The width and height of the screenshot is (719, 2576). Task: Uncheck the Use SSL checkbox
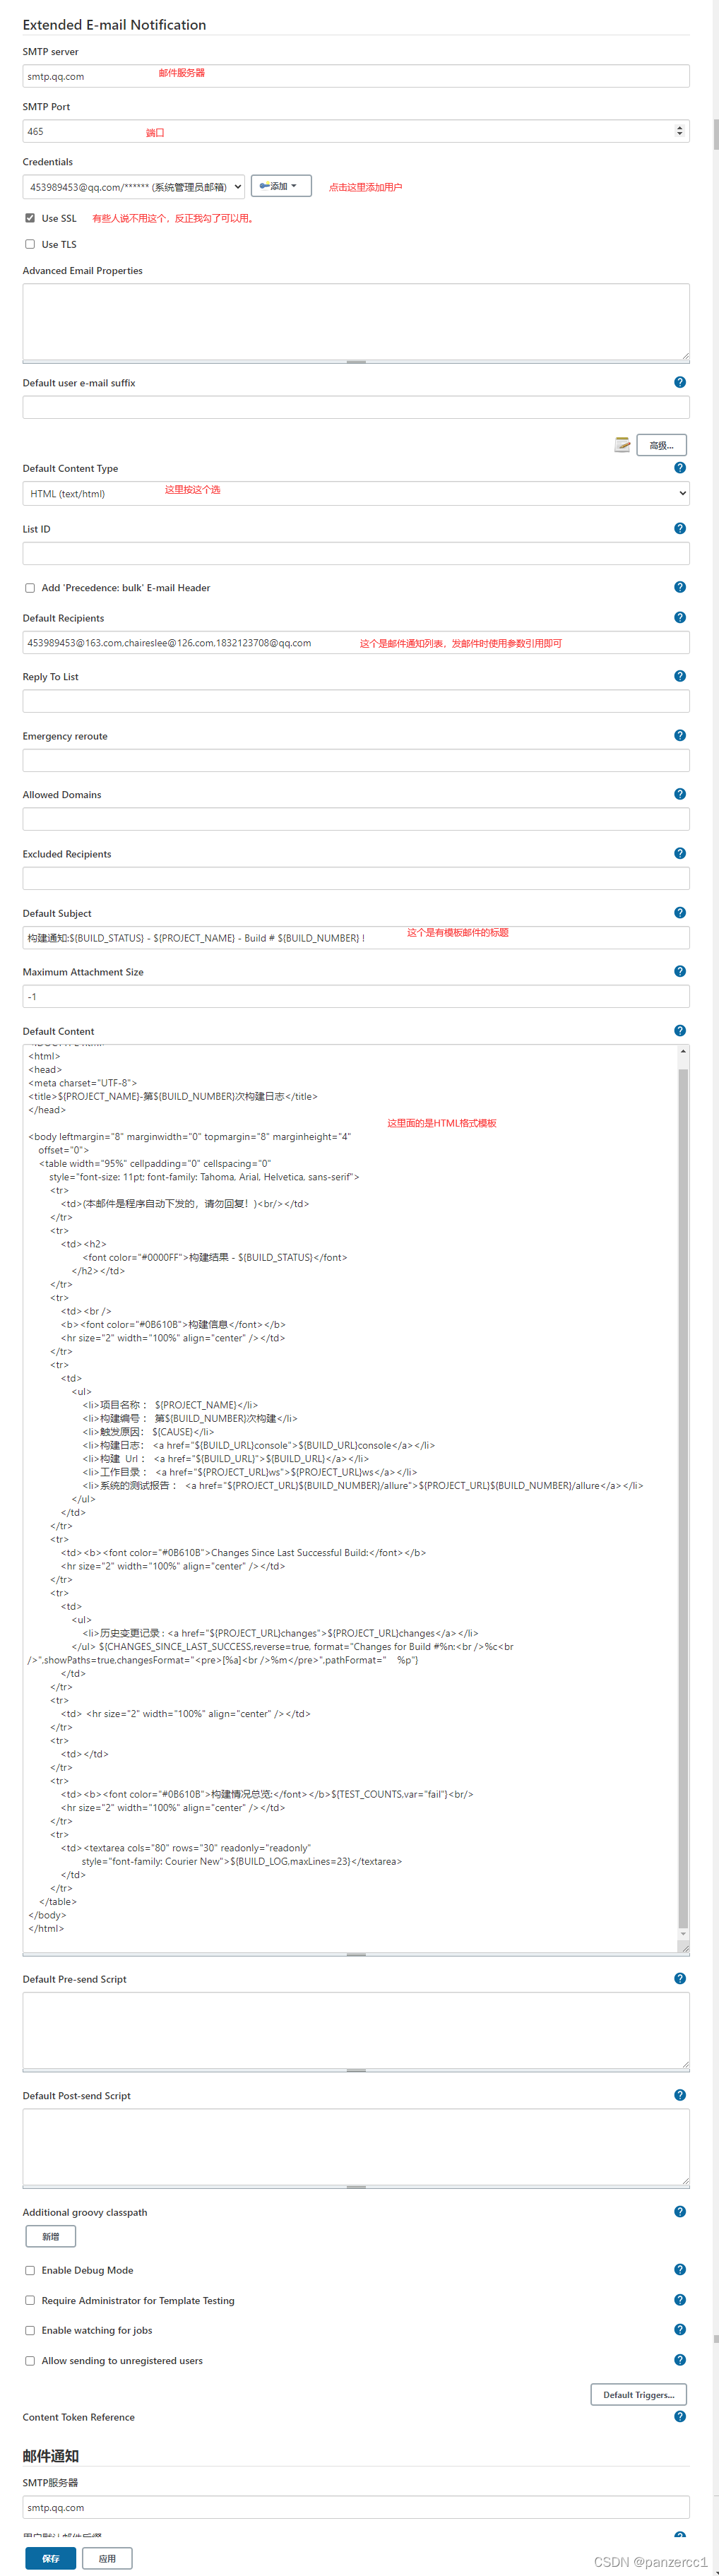(x=30, y=218)
